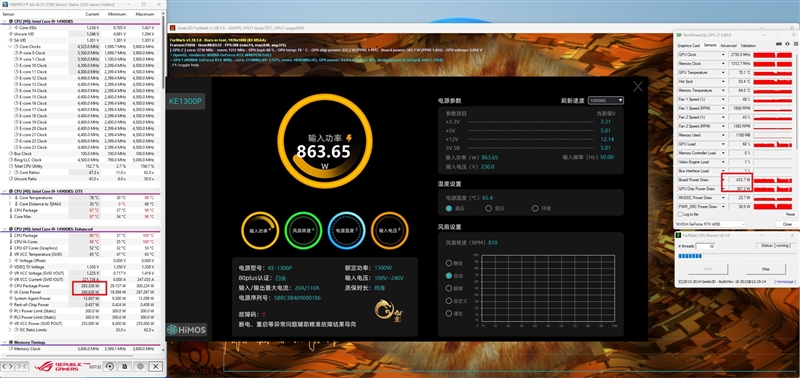Viewport: 800px width, 378px height.
Task: Click the blue 电源温度 circle gauge
Action: tap(346, 231)
